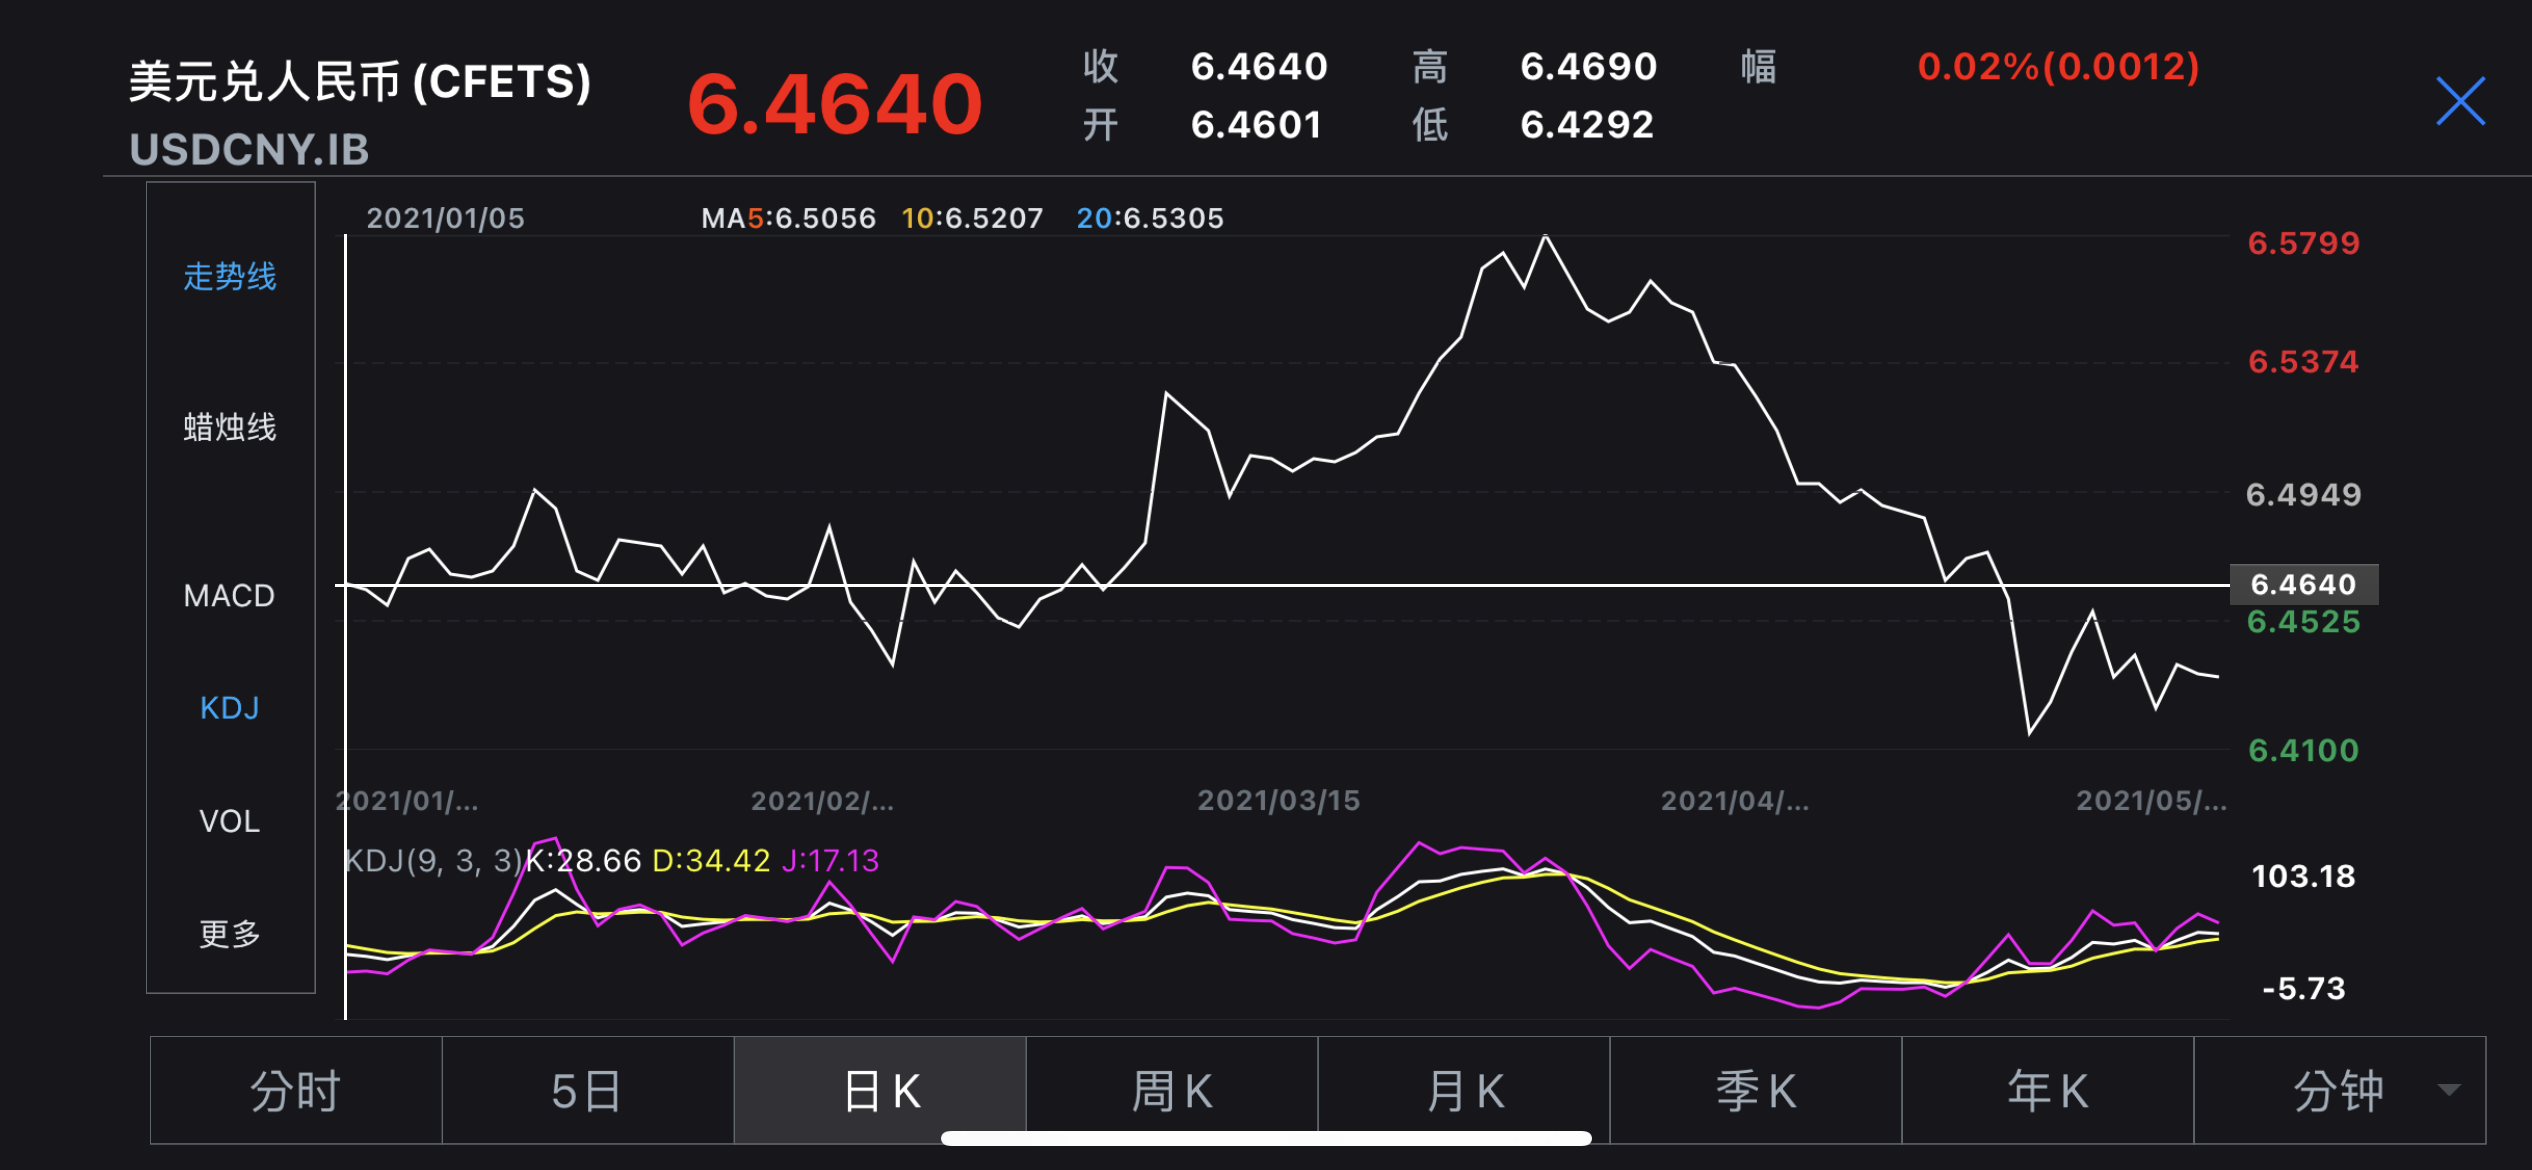Click the 6.5799 top price axis label
Screen dimensions: 2532x1170
(2304, 243)
